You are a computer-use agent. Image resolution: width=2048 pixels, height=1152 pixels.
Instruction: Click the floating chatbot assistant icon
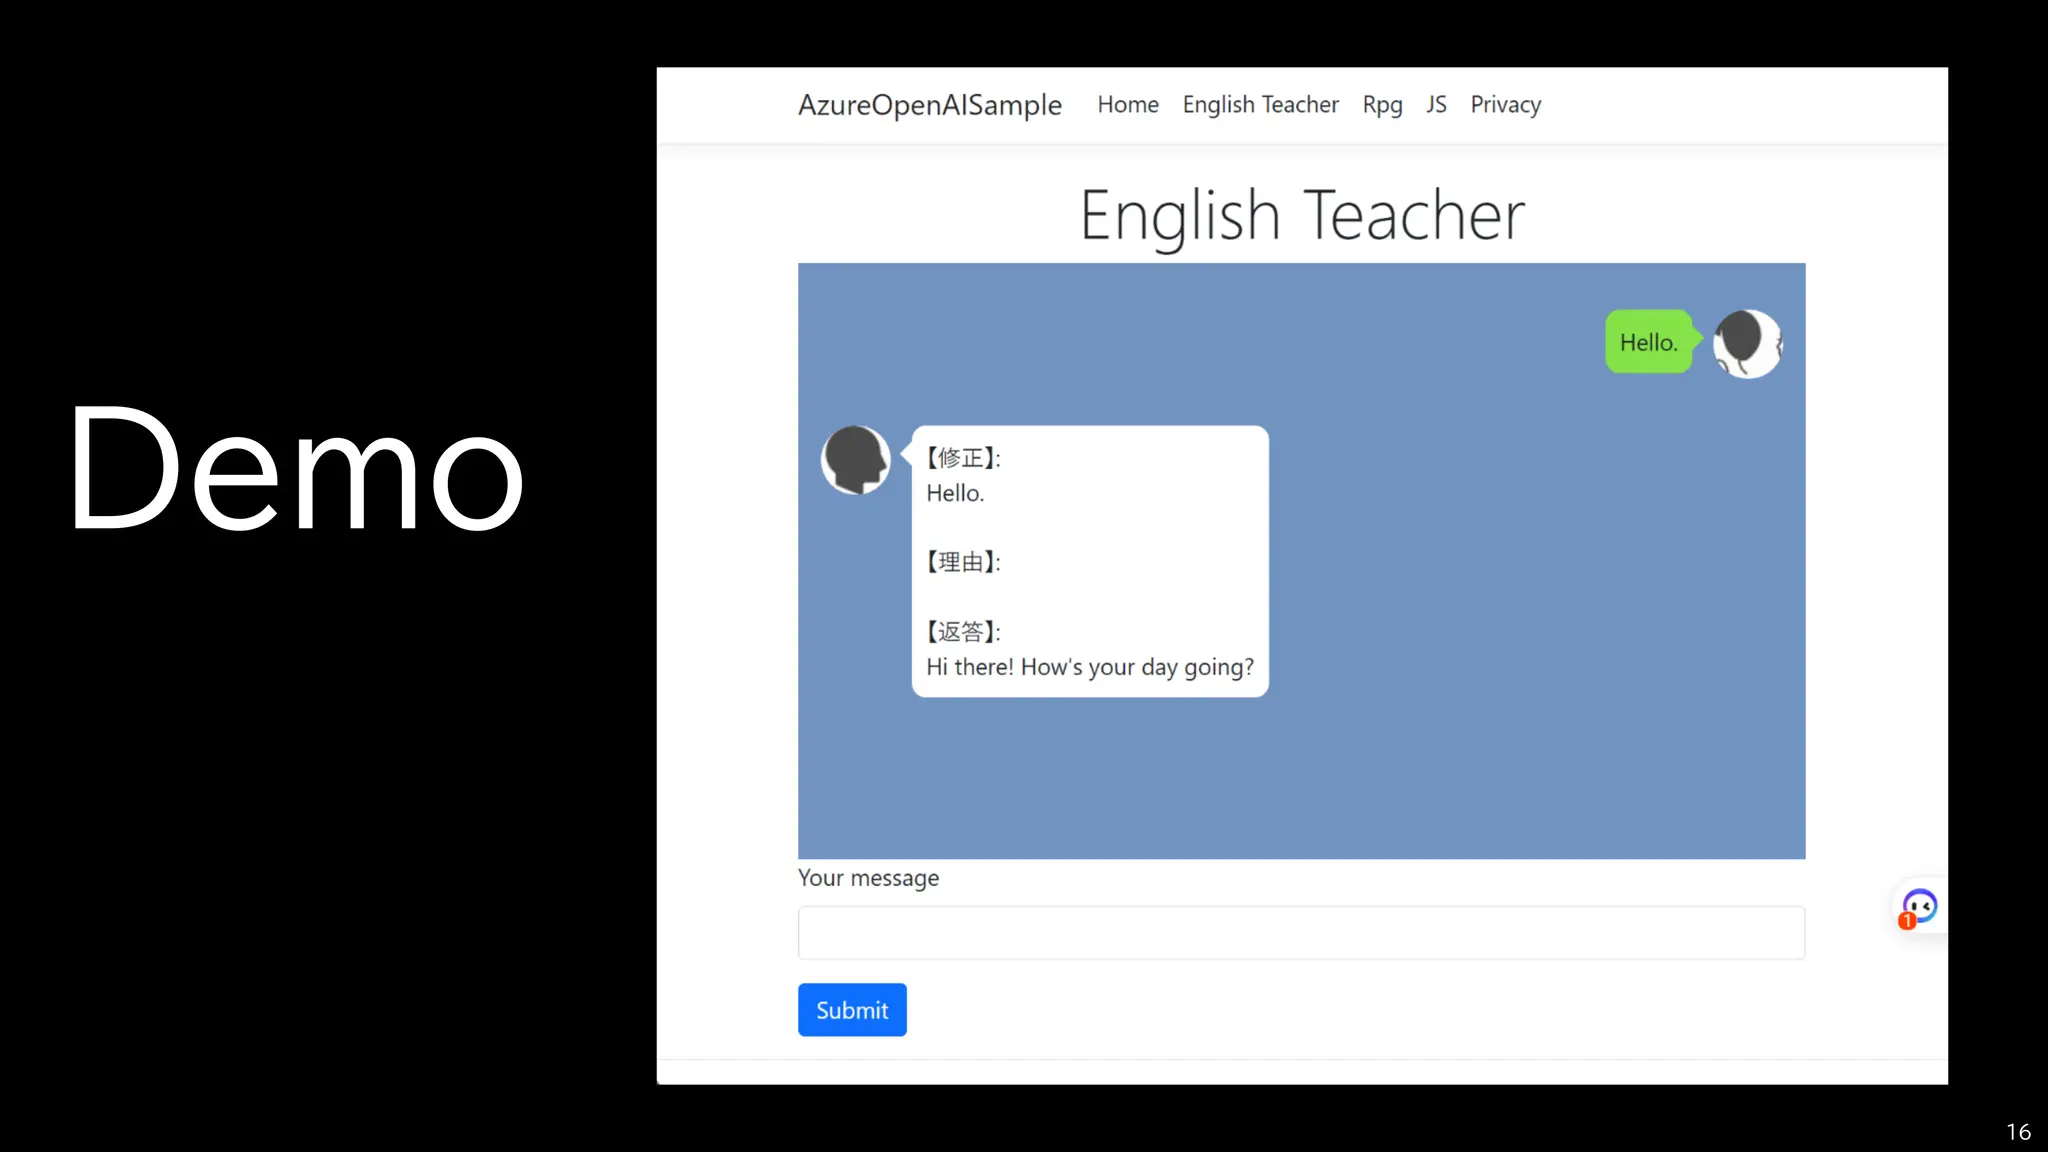1920,906
